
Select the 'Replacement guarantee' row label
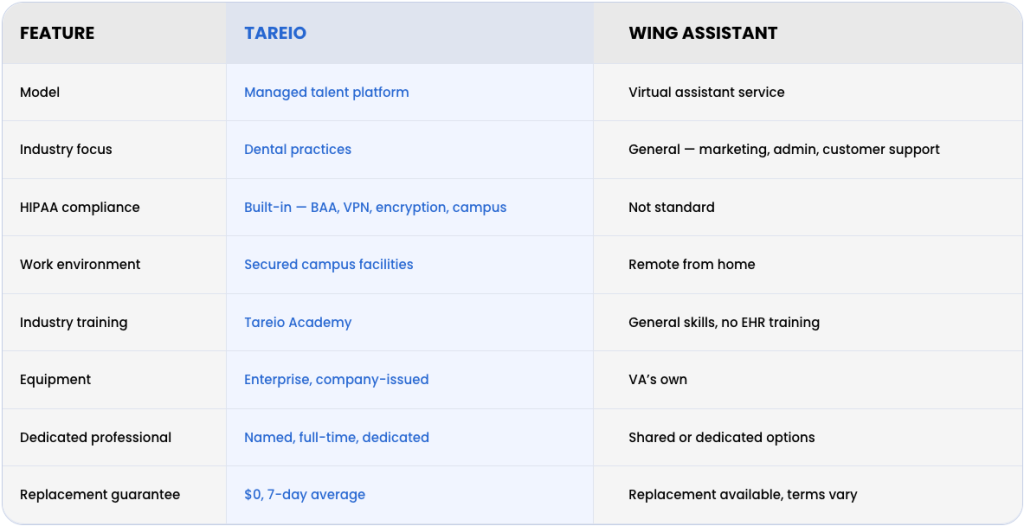coord(100,494)
